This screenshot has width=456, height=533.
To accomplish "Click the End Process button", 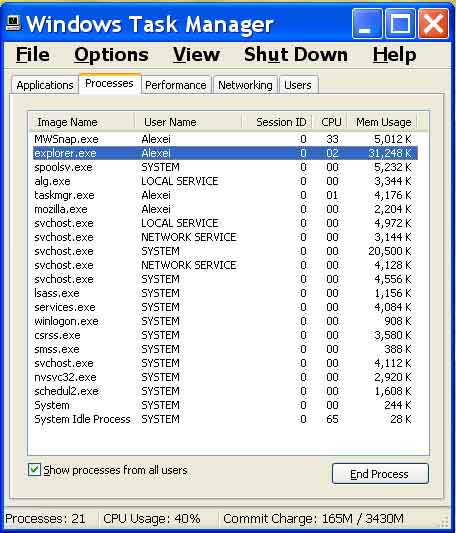I will pyautogui.click(x=380, y=474).
